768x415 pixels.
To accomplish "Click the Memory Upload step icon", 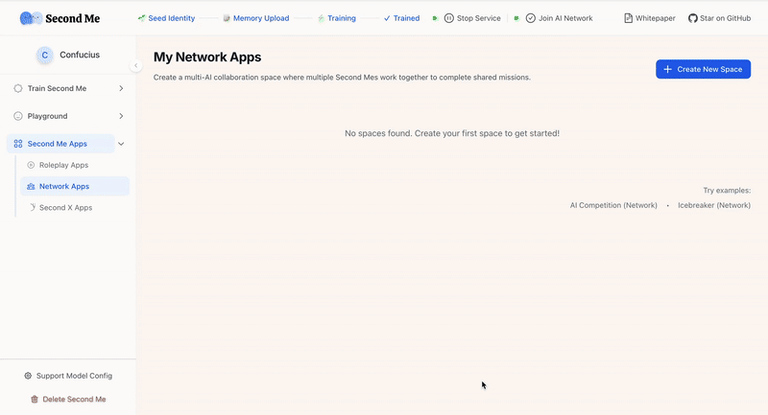I will point(226,18).
